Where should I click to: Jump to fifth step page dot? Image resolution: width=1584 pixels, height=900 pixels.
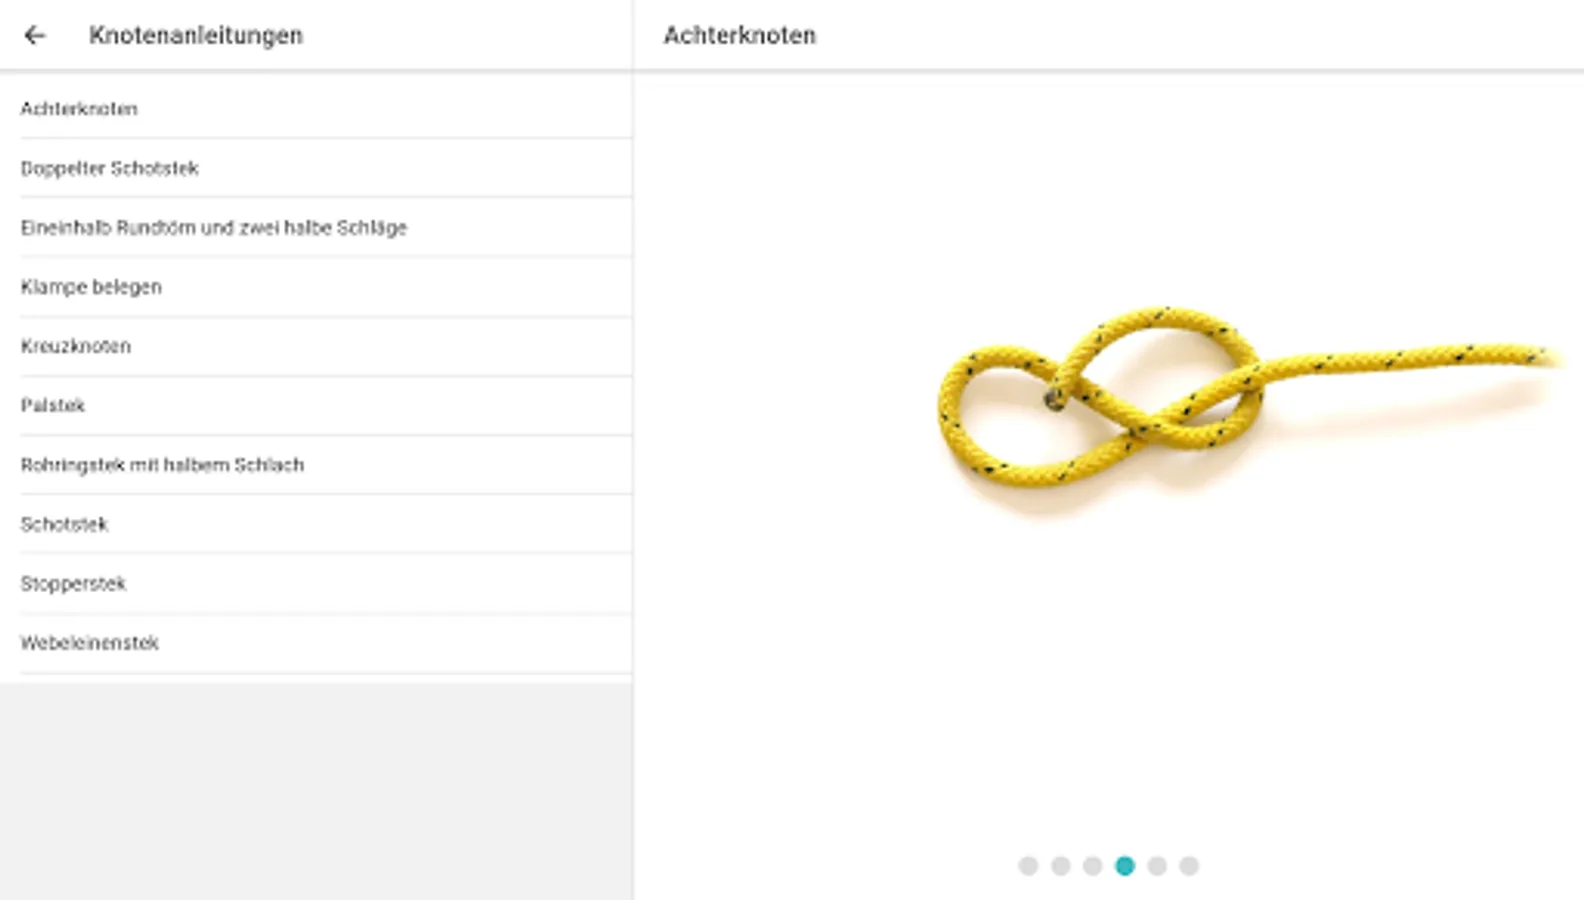click(1157, 866)
